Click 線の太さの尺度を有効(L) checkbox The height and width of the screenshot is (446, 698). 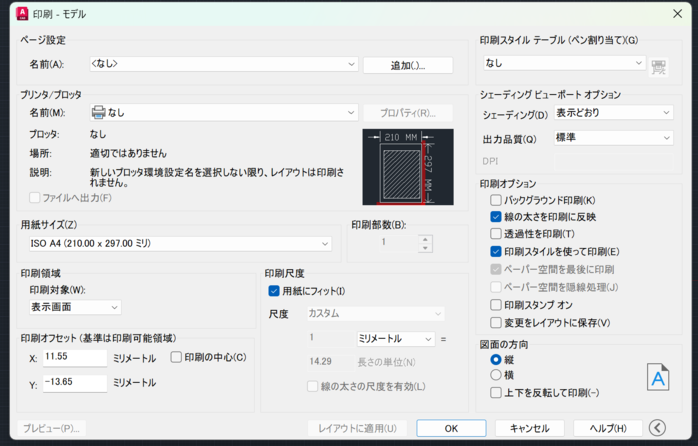312,386
